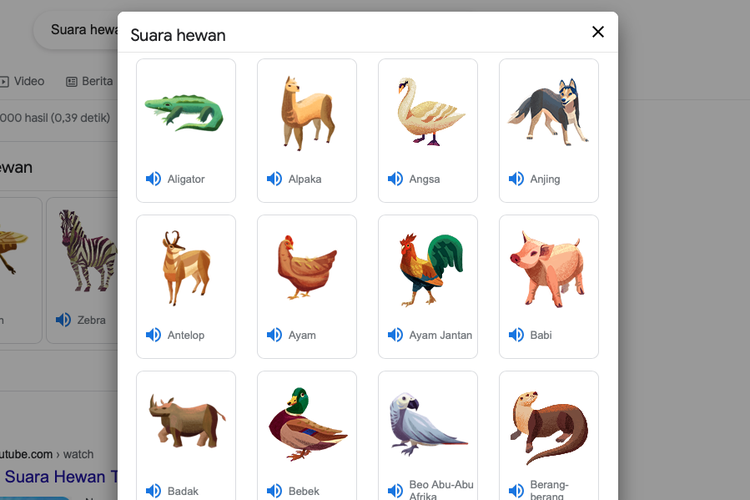Click the Zebra label in background page
Image resolution: width=750 pixels, height=500 pixels.
tap(91, 320)
